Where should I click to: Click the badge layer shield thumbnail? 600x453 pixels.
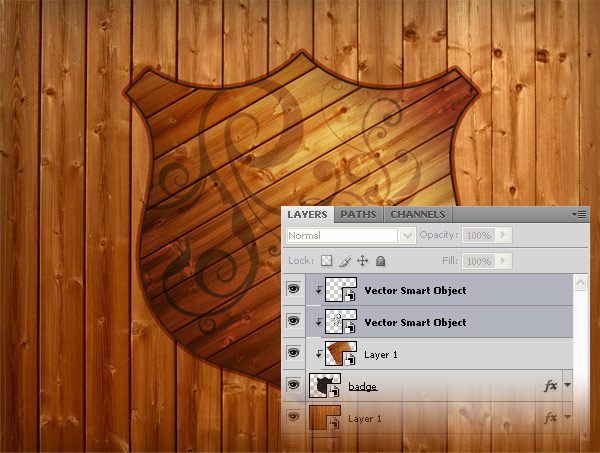pyautogui.click(x=325, y=386)
